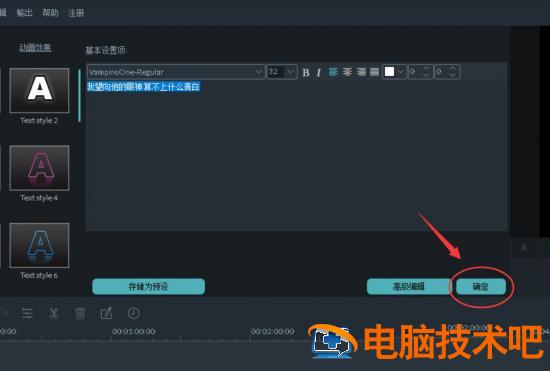Click the 基本设置项 label
Viewport: 550px width, 371px height.
(106, 50)
